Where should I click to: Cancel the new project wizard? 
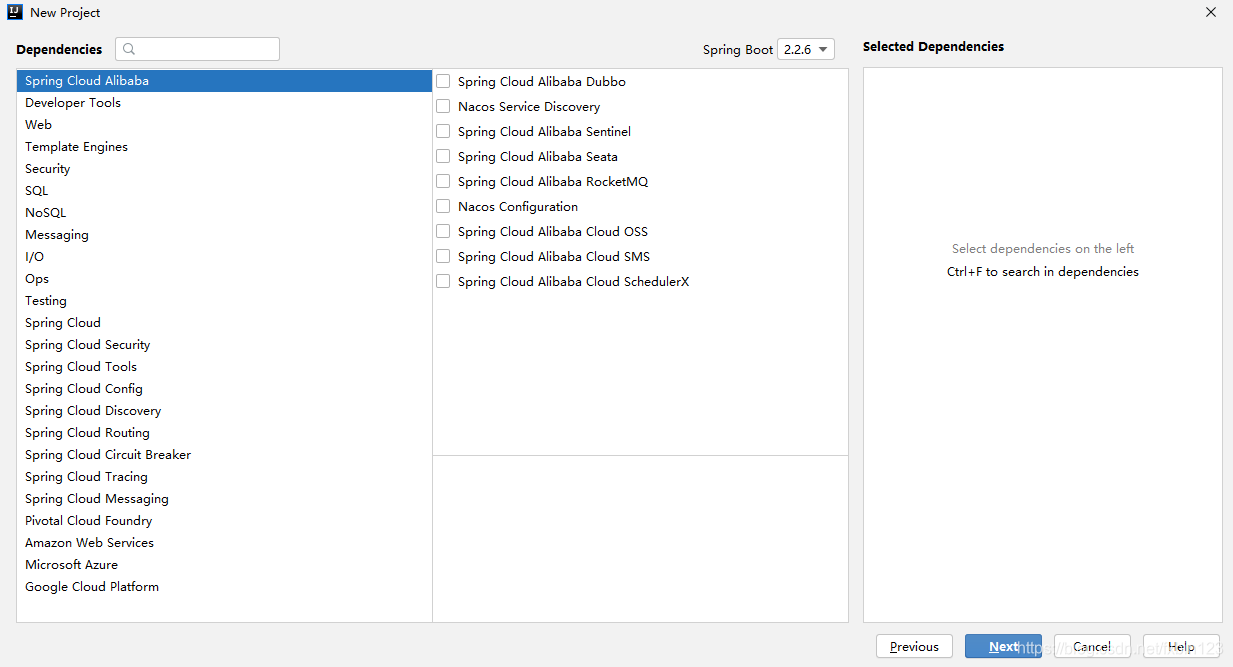coord(1092,646)
